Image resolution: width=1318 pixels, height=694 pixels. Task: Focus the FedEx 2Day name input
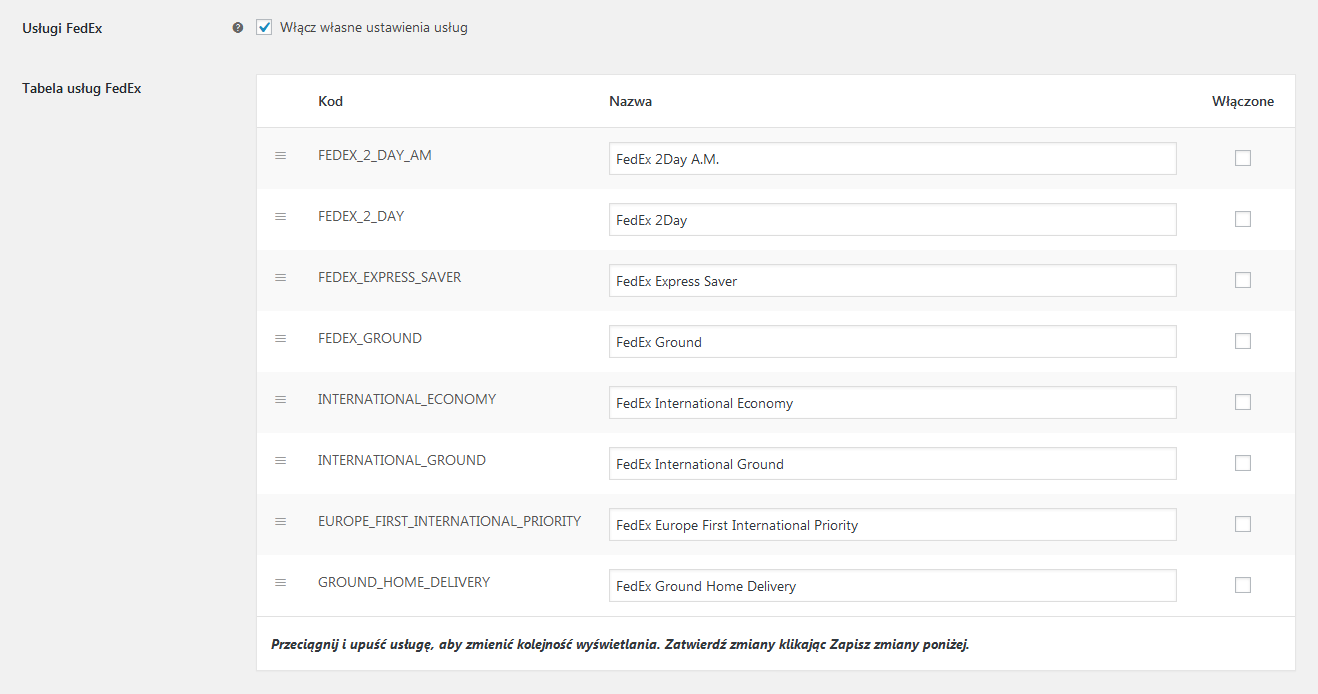pos(892,219)
